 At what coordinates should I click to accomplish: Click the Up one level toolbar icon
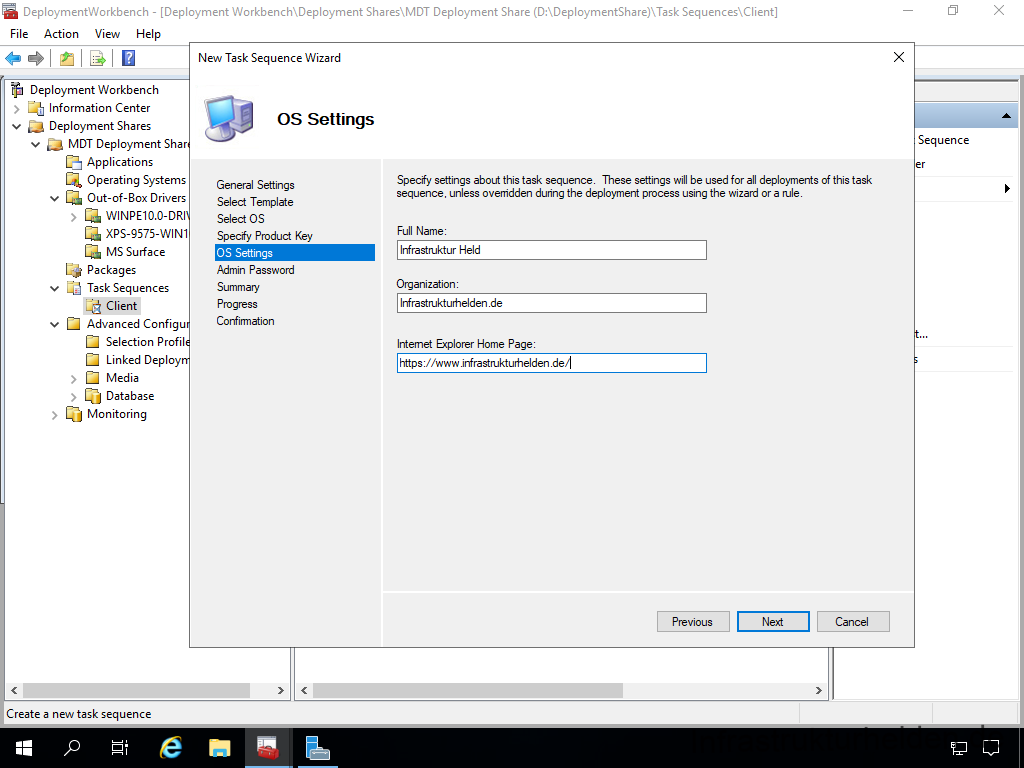[x=67, y=58]
